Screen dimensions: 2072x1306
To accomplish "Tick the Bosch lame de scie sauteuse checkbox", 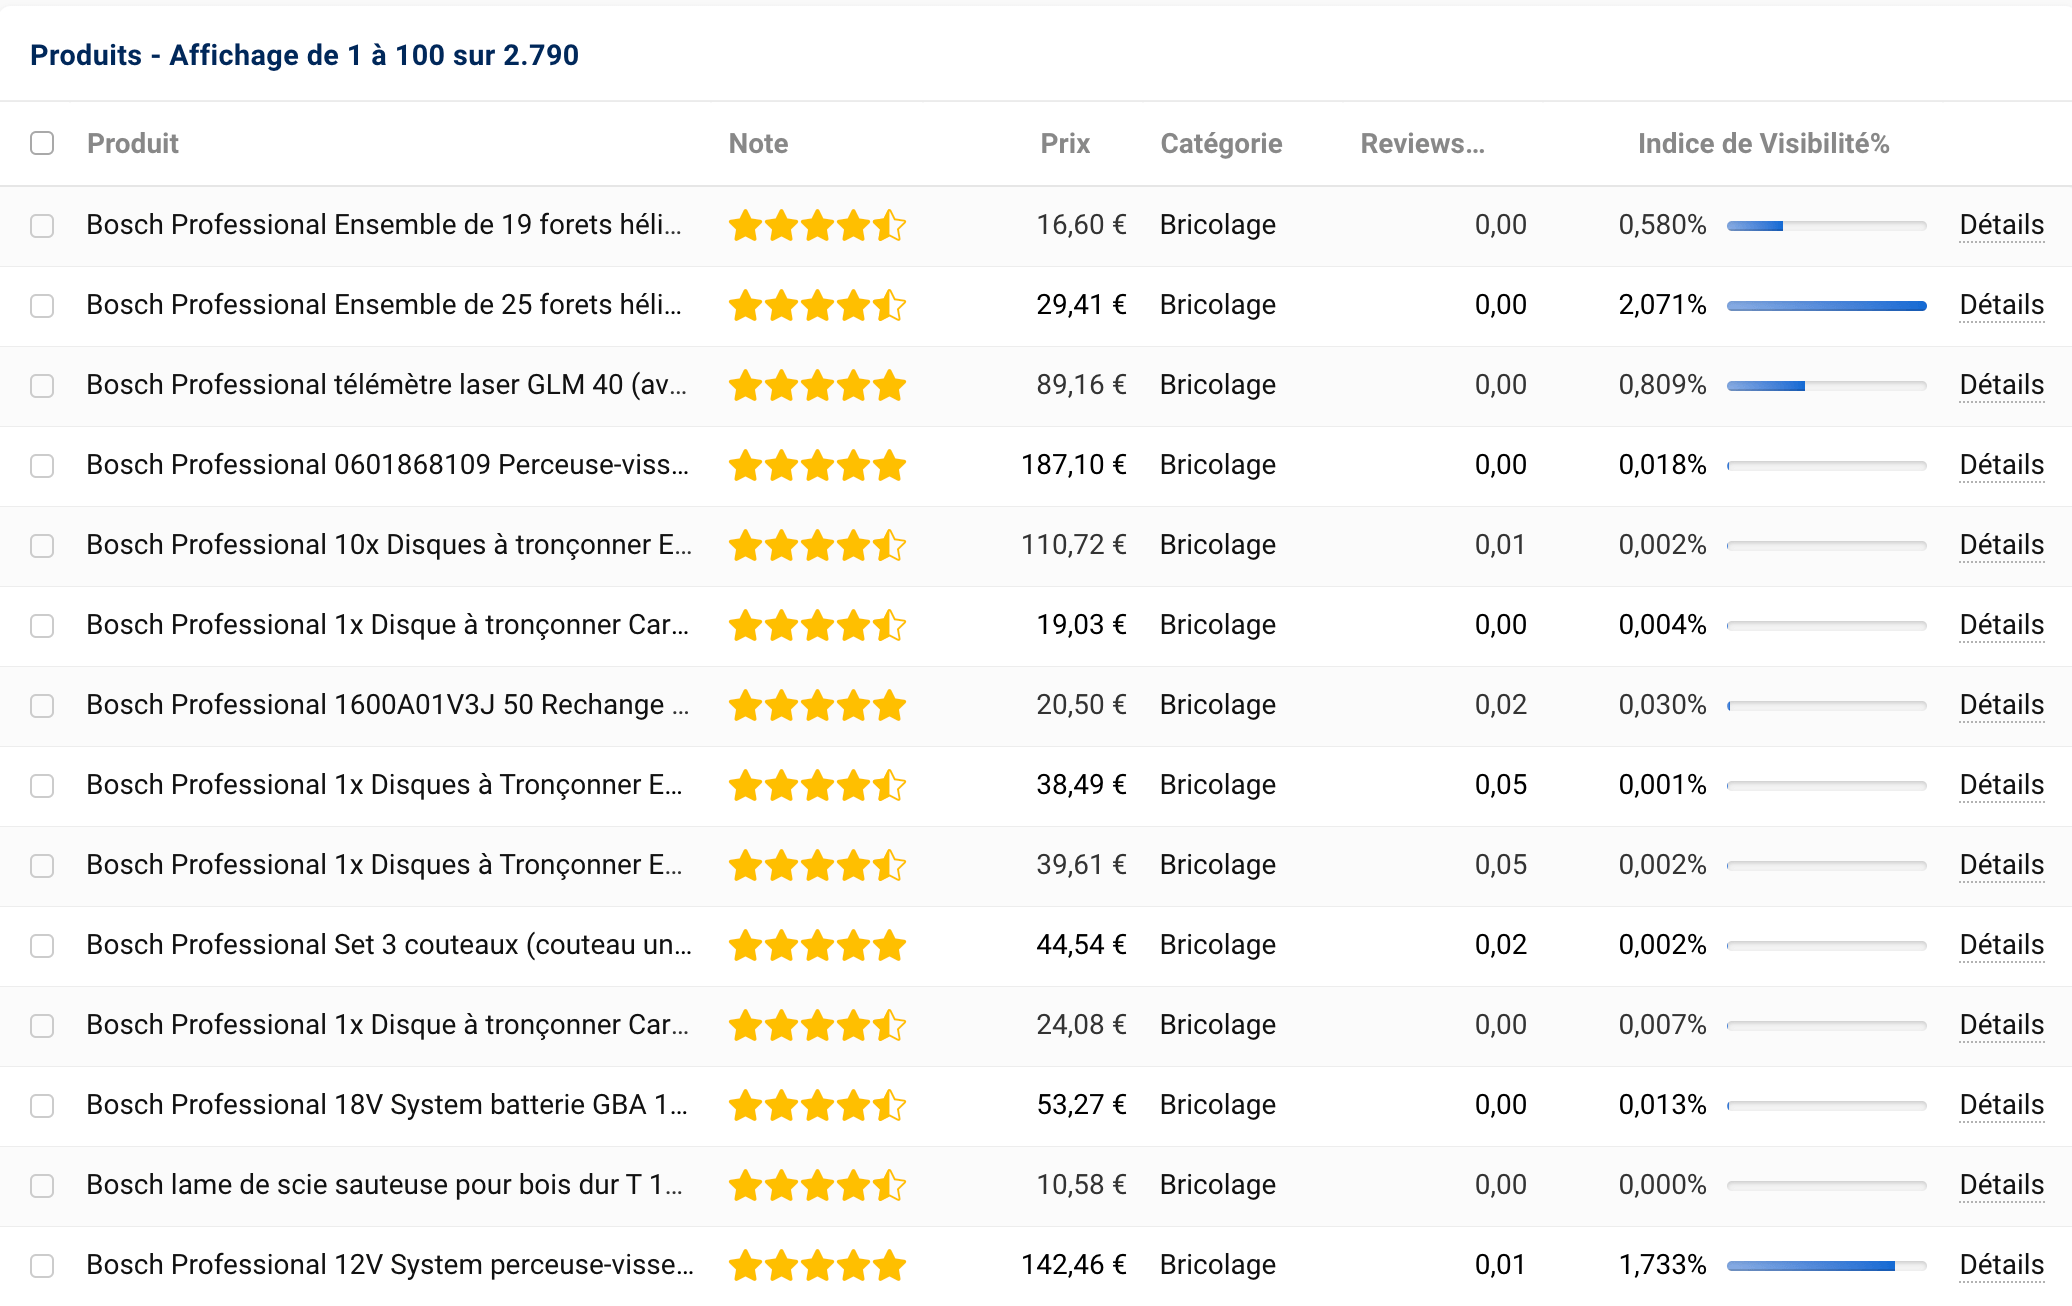I will 42,1186.
